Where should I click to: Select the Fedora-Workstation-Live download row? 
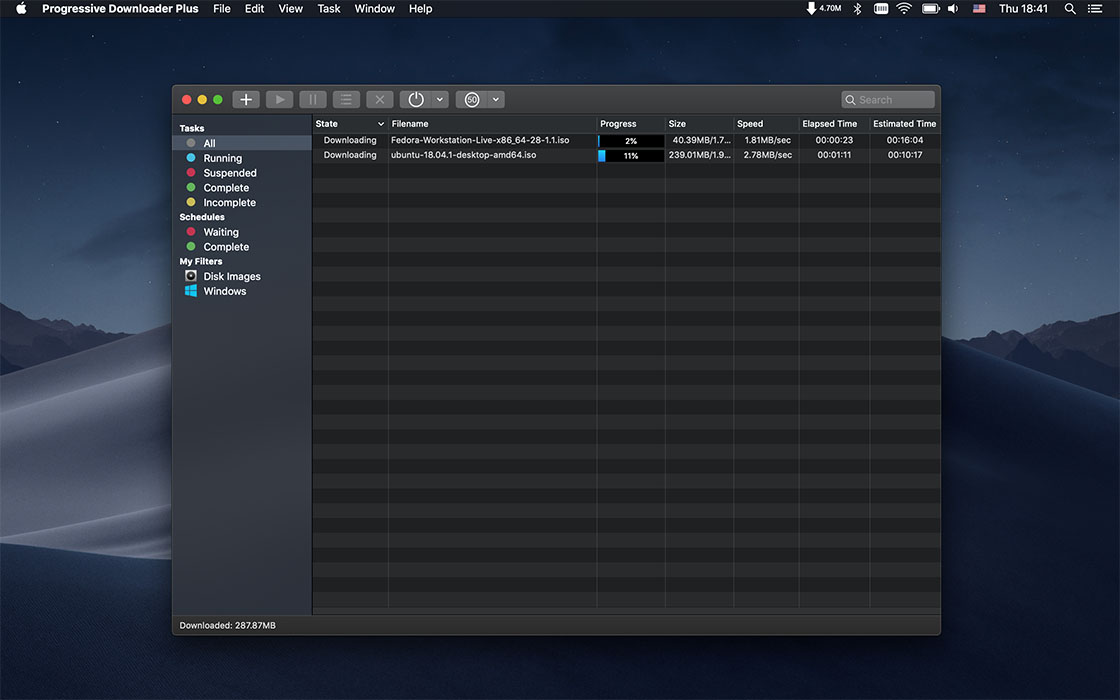[480, 141]
